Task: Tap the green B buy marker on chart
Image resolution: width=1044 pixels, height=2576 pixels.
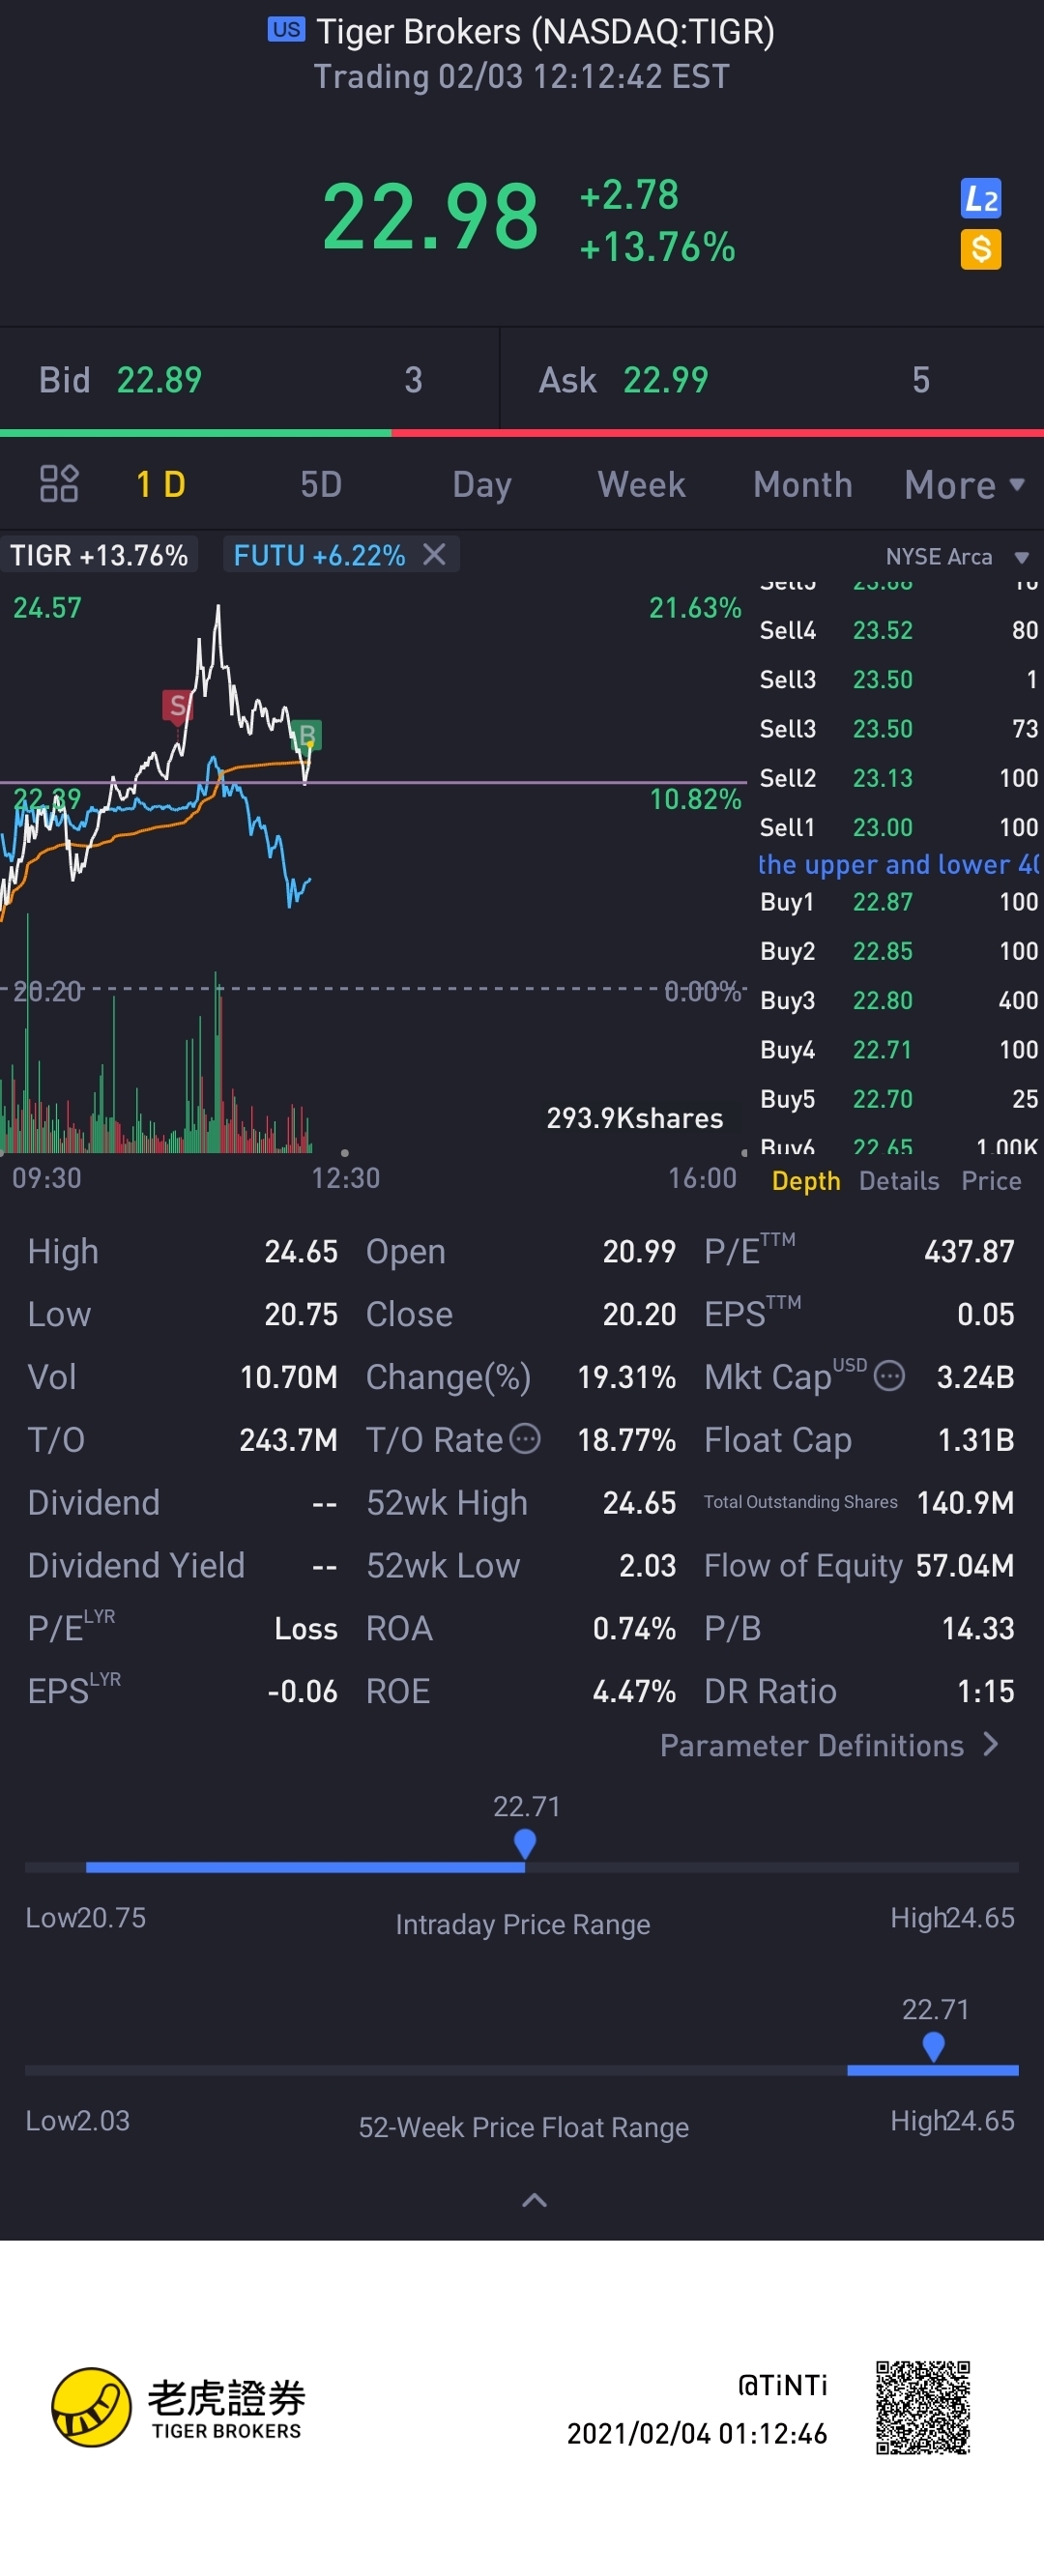Action: (x=307, y=735)
